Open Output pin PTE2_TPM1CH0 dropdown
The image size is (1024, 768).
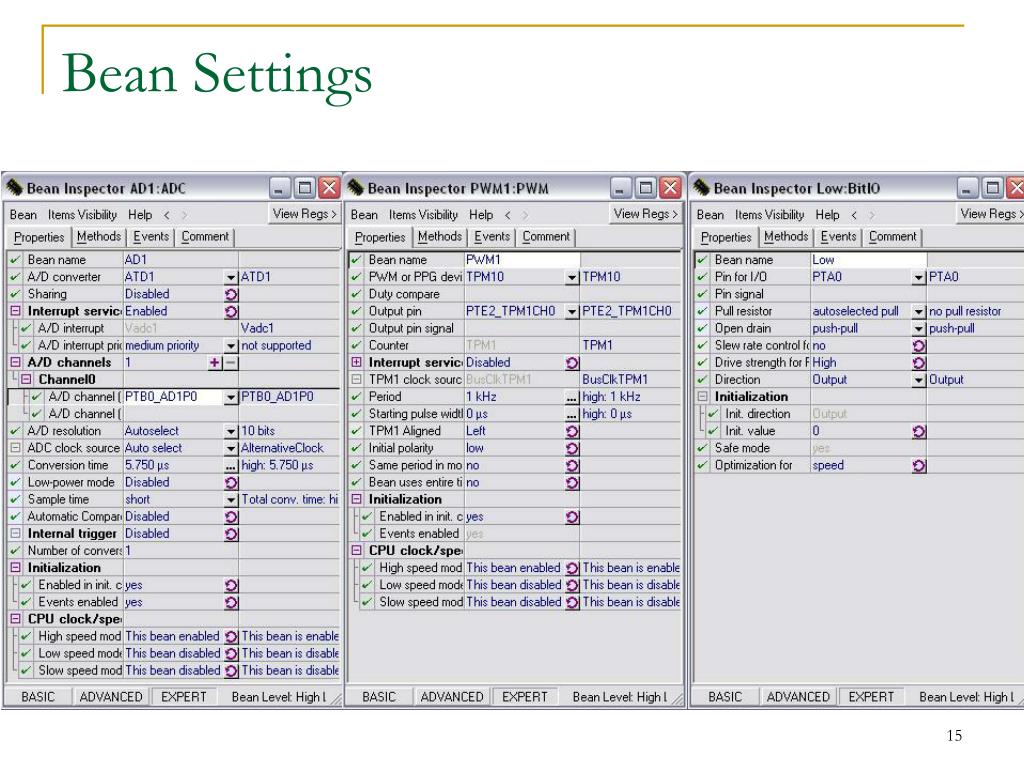coord(572,312)
